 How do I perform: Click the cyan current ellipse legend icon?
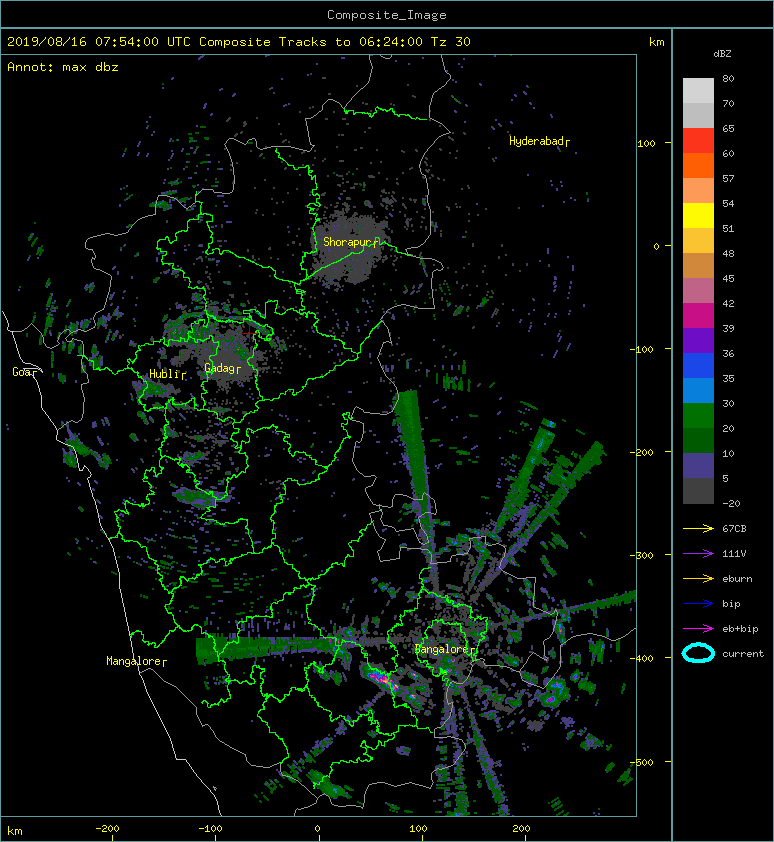point(698,653)
